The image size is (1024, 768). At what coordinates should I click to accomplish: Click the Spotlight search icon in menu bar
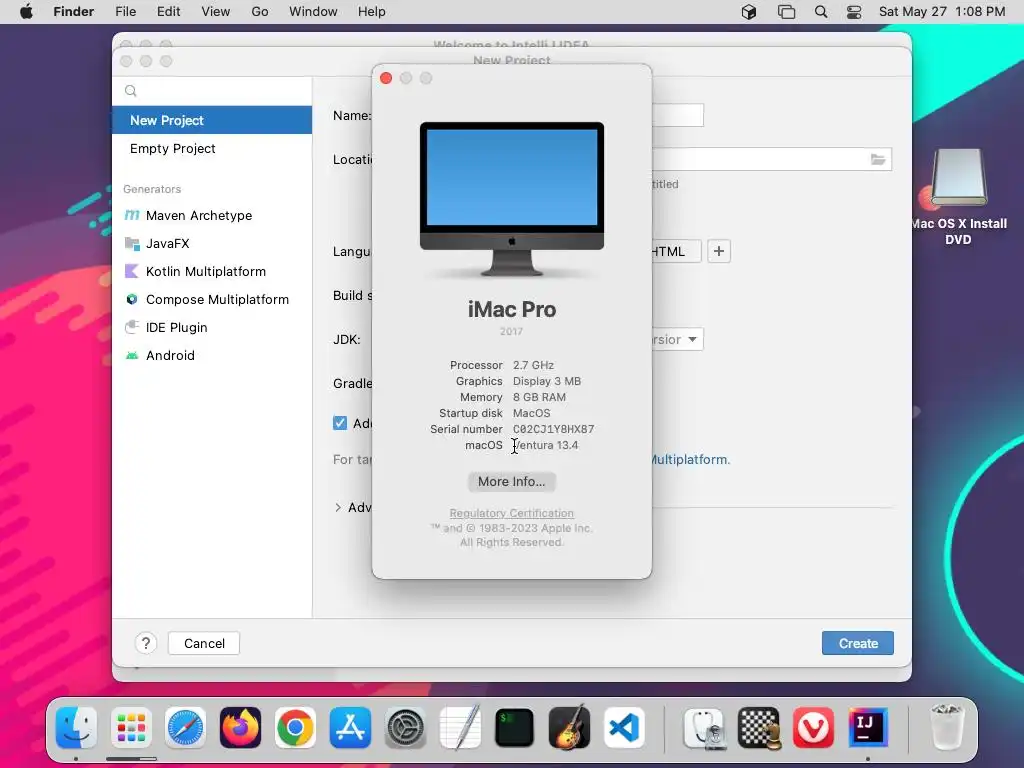click(821, 12)
